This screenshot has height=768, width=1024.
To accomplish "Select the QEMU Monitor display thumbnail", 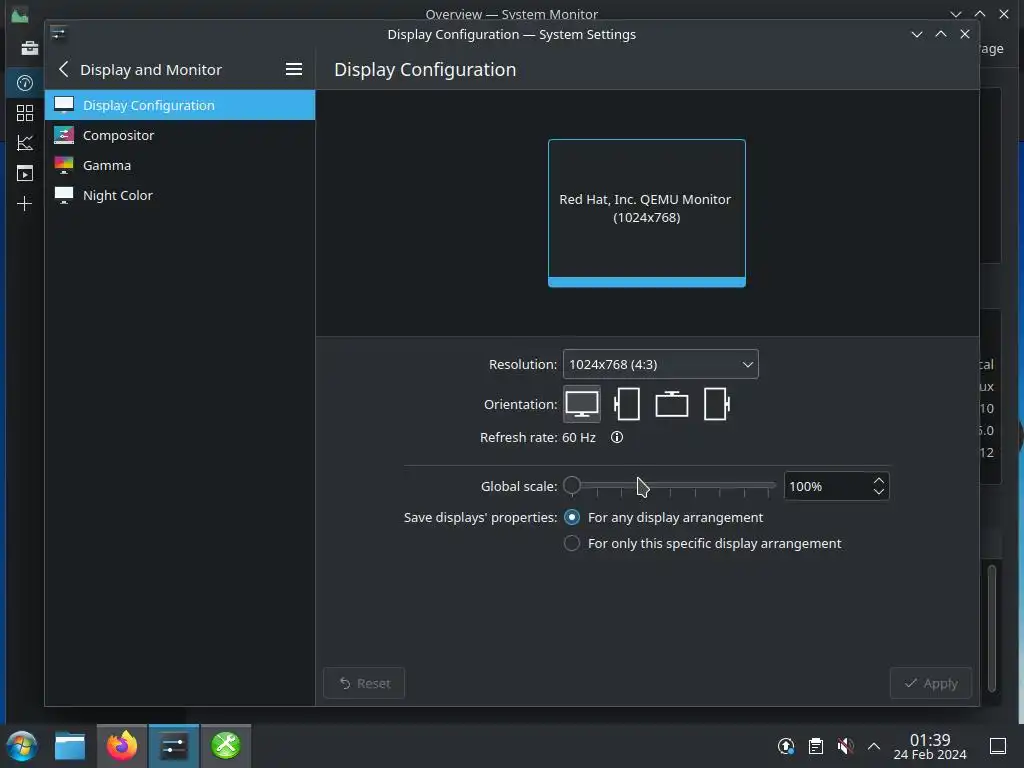I will pos(647,213).
